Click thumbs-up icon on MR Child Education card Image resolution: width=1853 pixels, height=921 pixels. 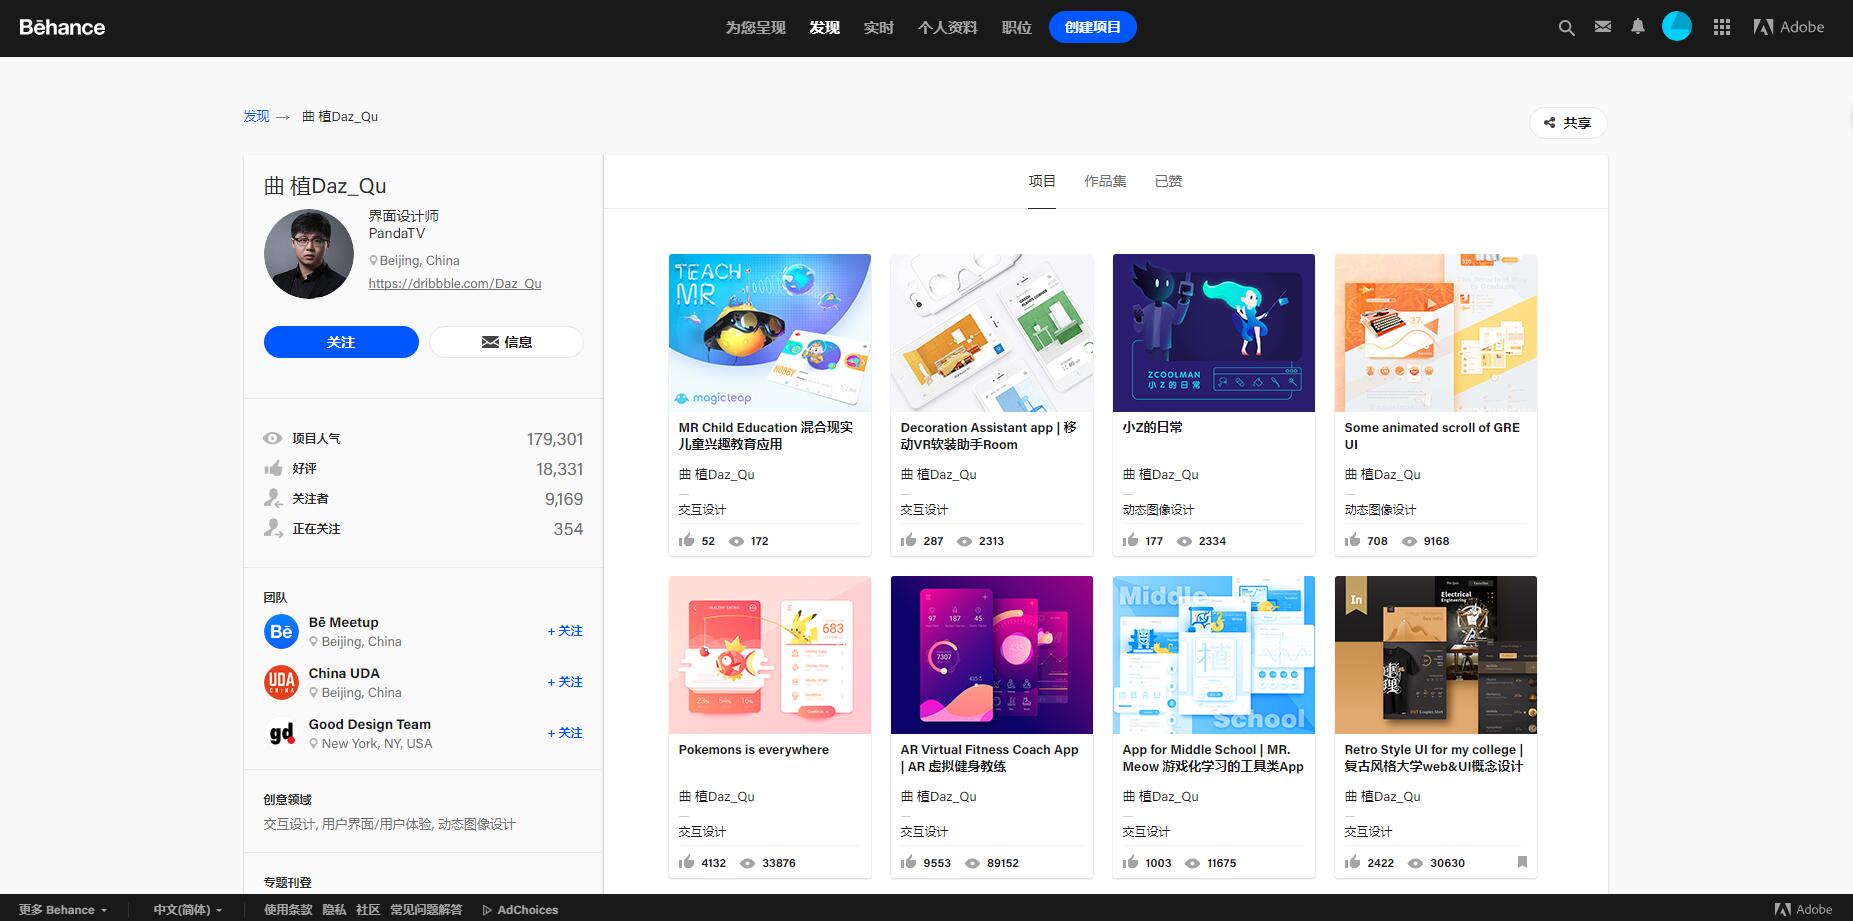pyautogui.click(x=686, y=540)
